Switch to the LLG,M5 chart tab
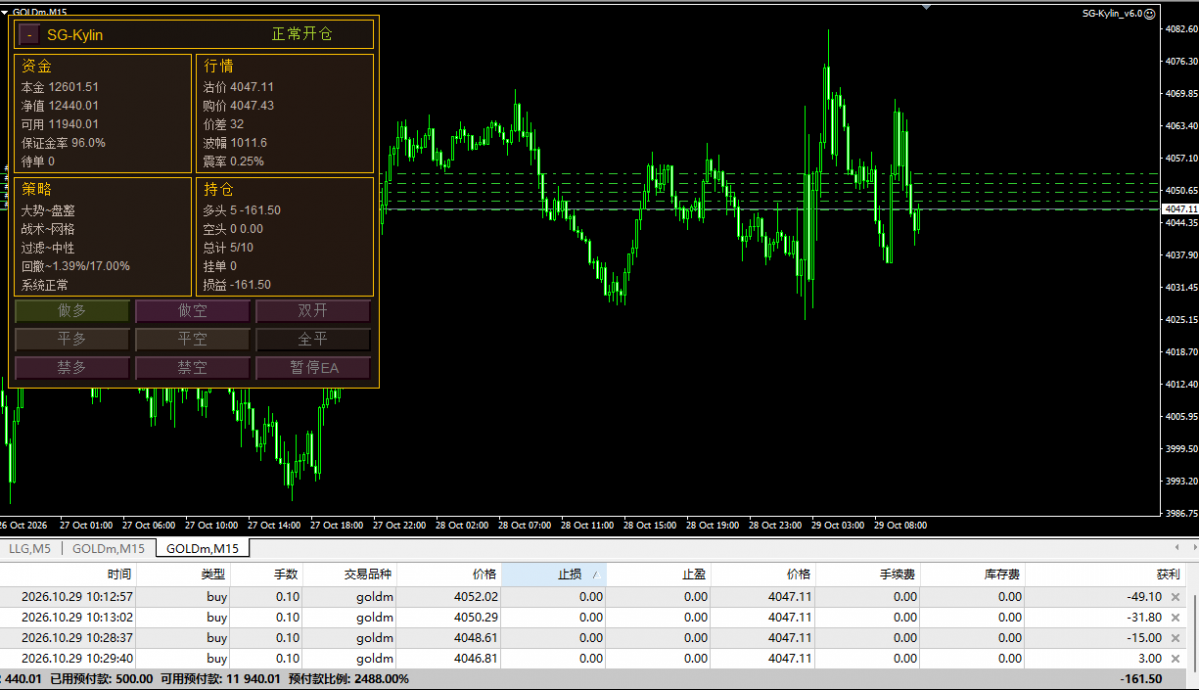Image resolution: width=1199 pixels, height=690 pixels. tap(30, 548)
